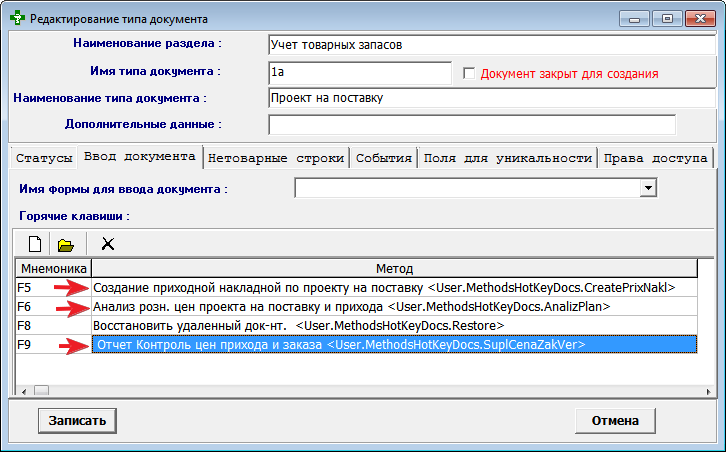Select the F8 mnemonic cell
This screenshot has height=452, width=726.
click(54, 326)
